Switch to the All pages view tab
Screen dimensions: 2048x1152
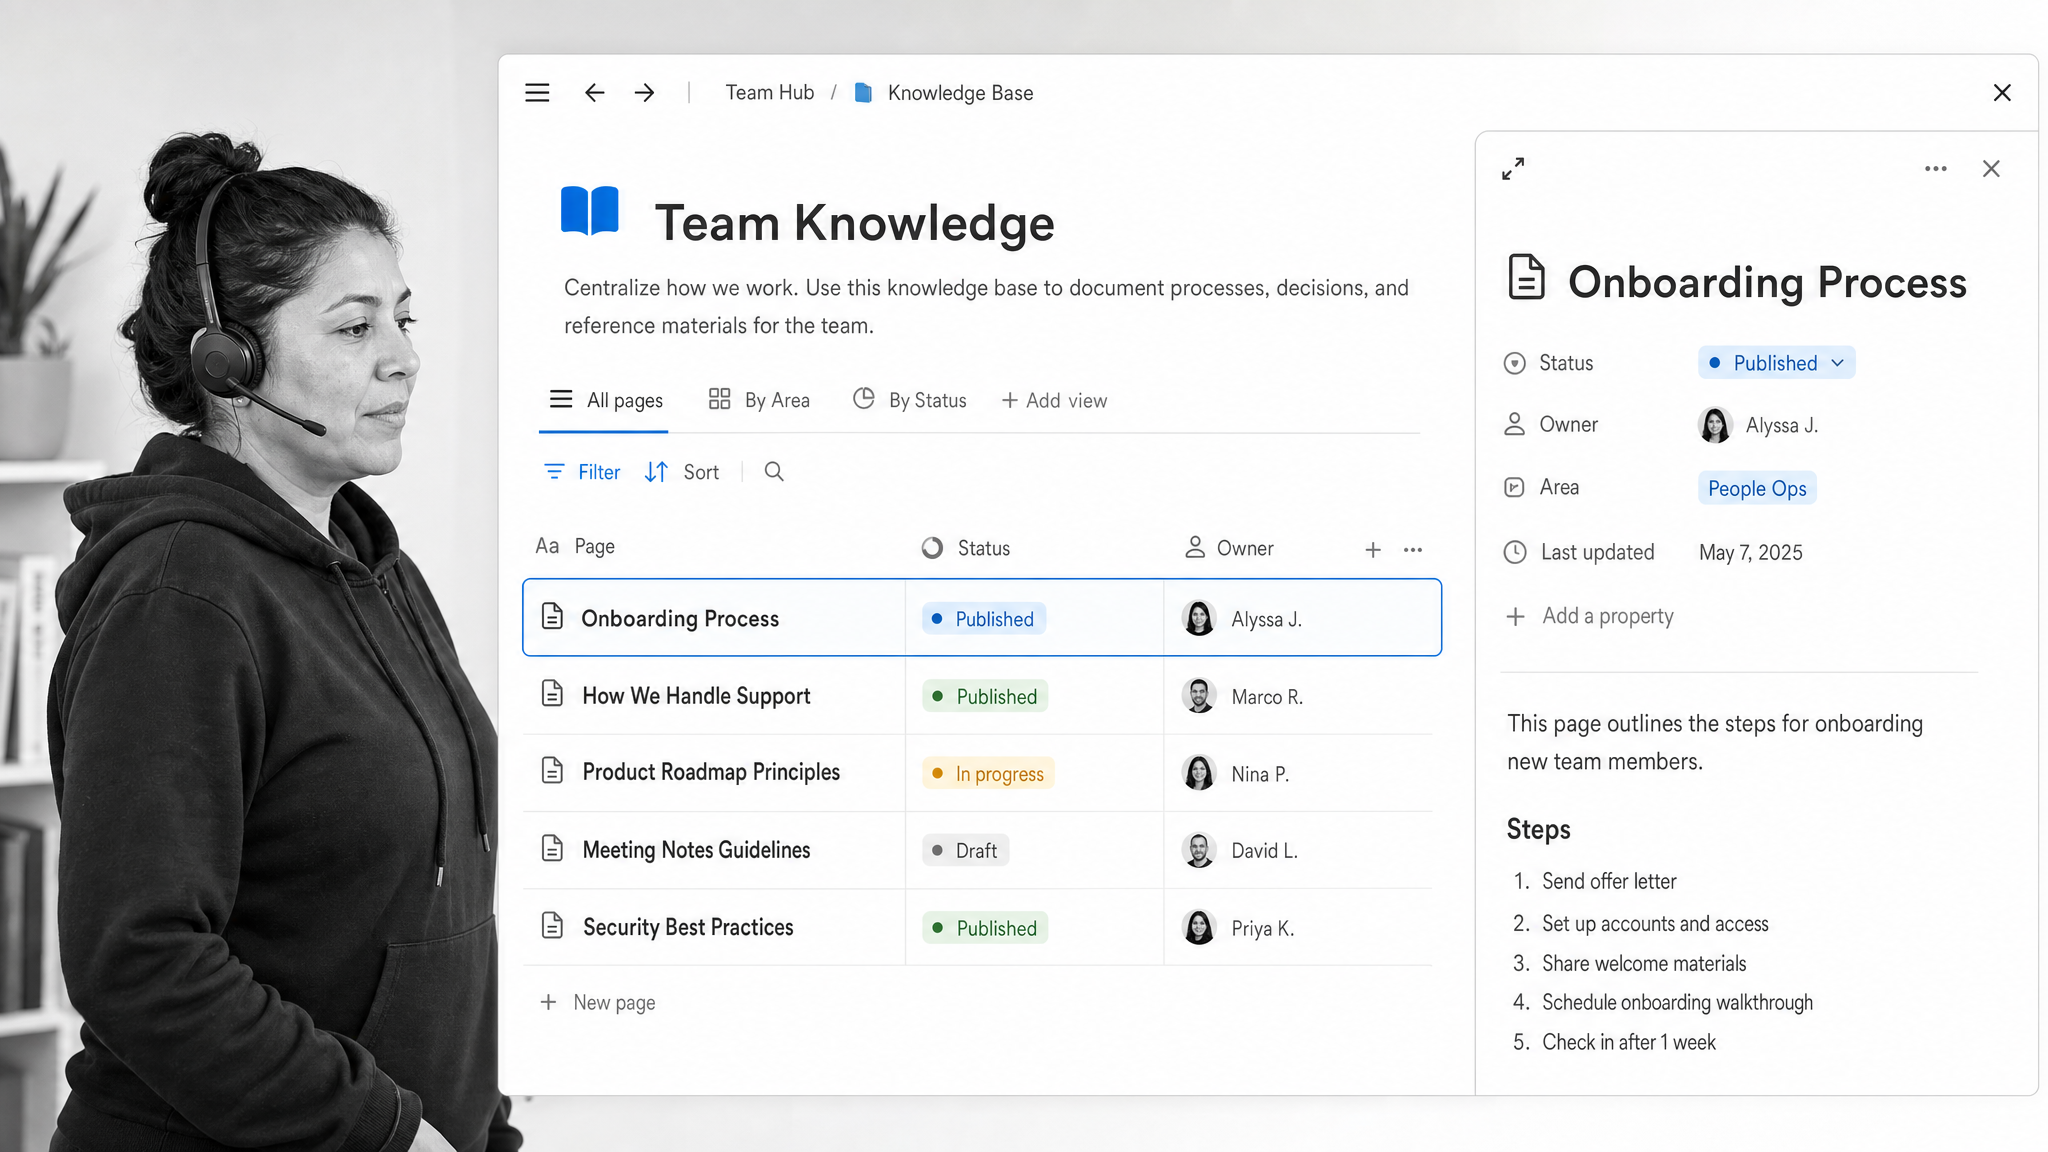click(605, 400)
